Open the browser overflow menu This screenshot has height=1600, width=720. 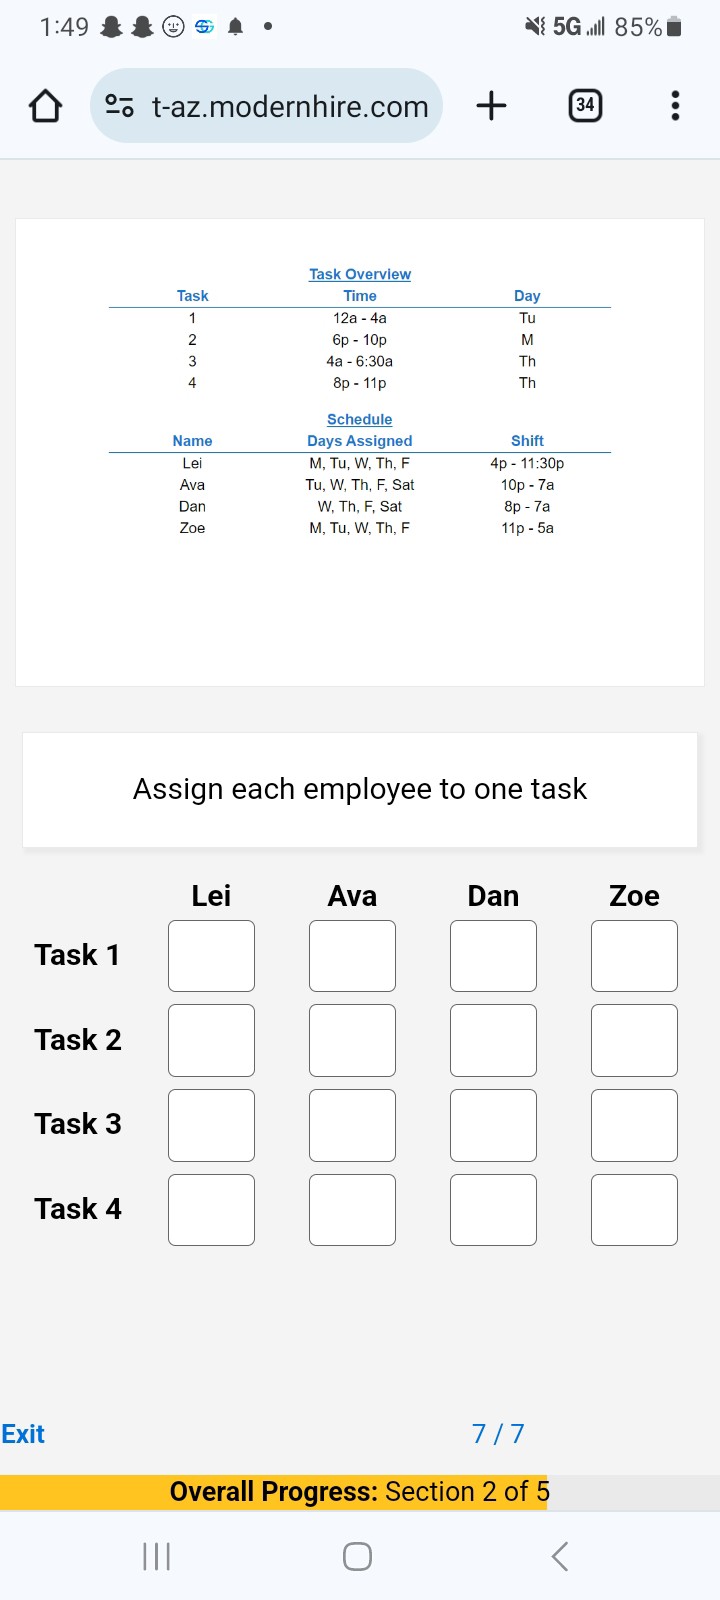pyautogui.click(x=675, y=105)
